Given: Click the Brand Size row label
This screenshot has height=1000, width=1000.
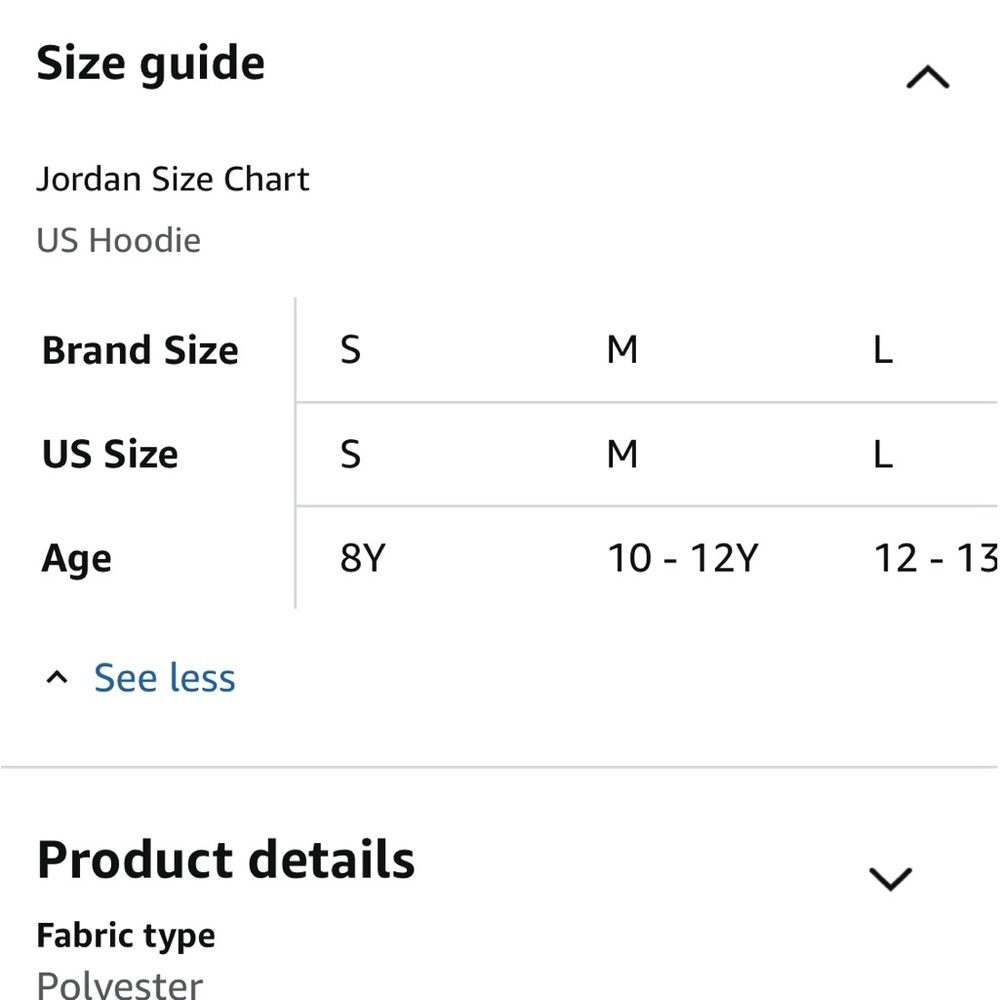Looking at the screenshot, I should coord(140,349).
